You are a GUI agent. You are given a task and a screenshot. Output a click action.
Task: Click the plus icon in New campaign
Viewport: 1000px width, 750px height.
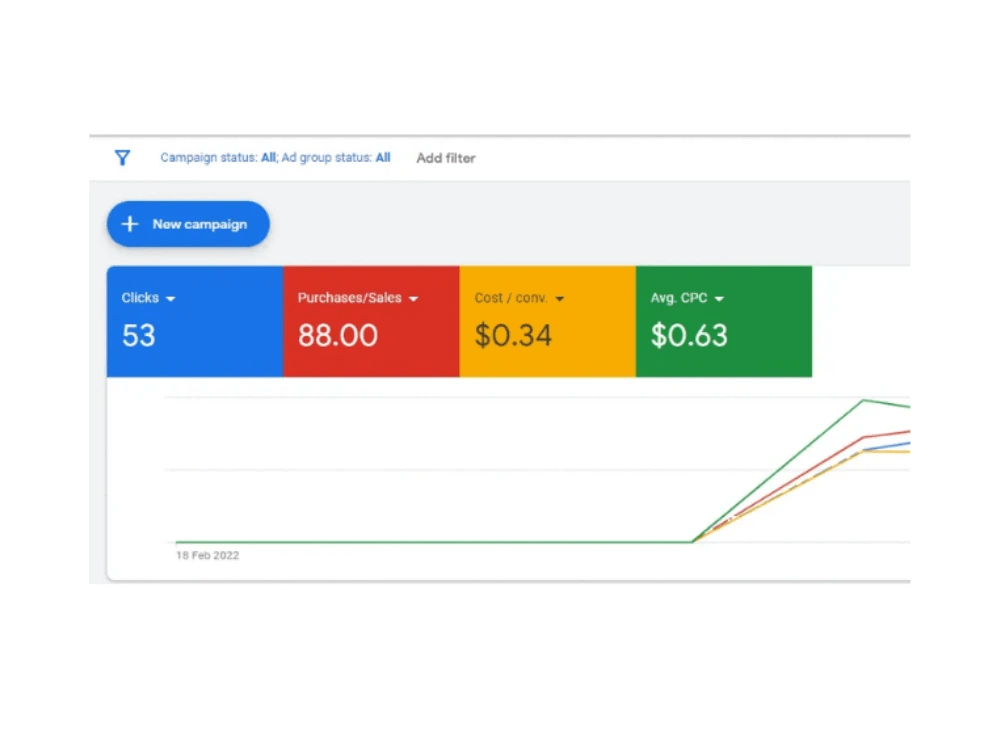click(x=130, y=224)
